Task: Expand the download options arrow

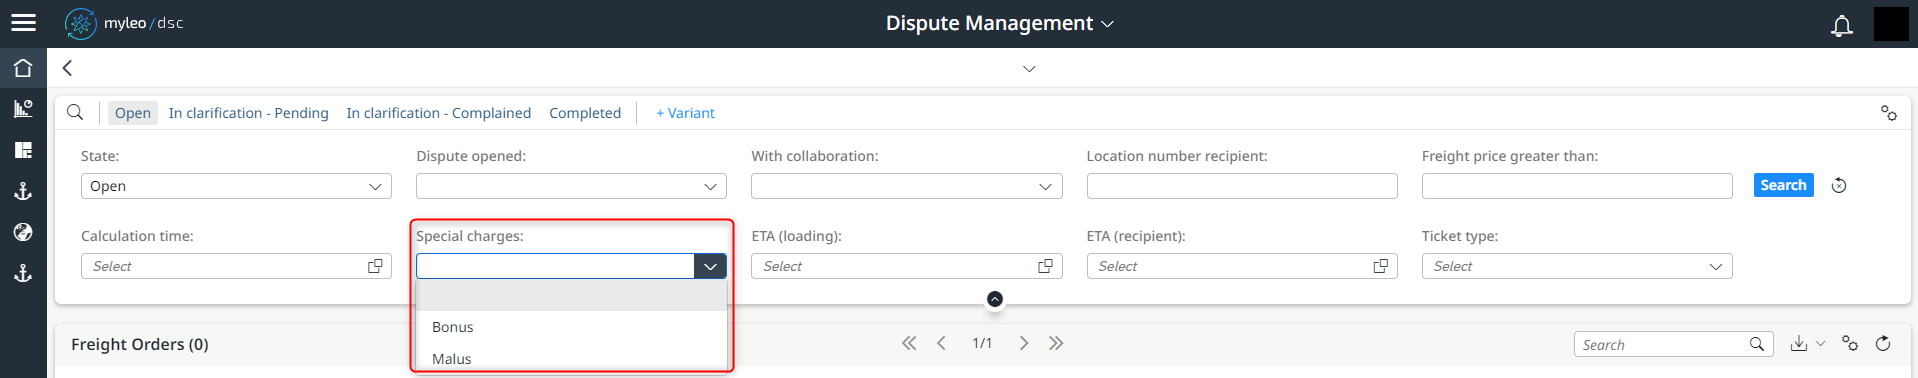Action: click(1820, 343)
